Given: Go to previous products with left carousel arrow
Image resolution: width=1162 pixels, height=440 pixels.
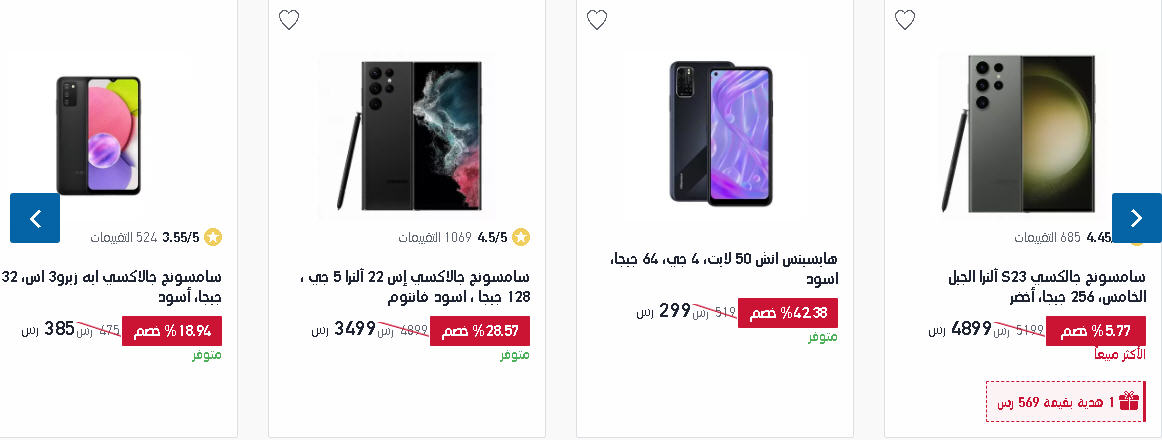Looking at the screenshot, I should 35,218.
